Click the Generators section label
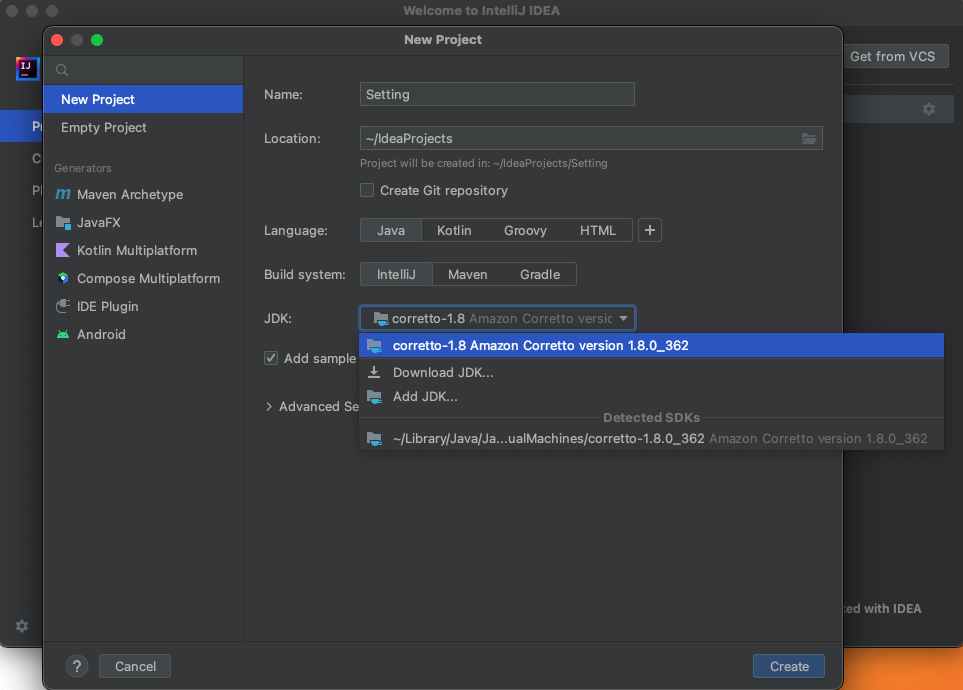 pyautogui.click(x=83, y=168)
